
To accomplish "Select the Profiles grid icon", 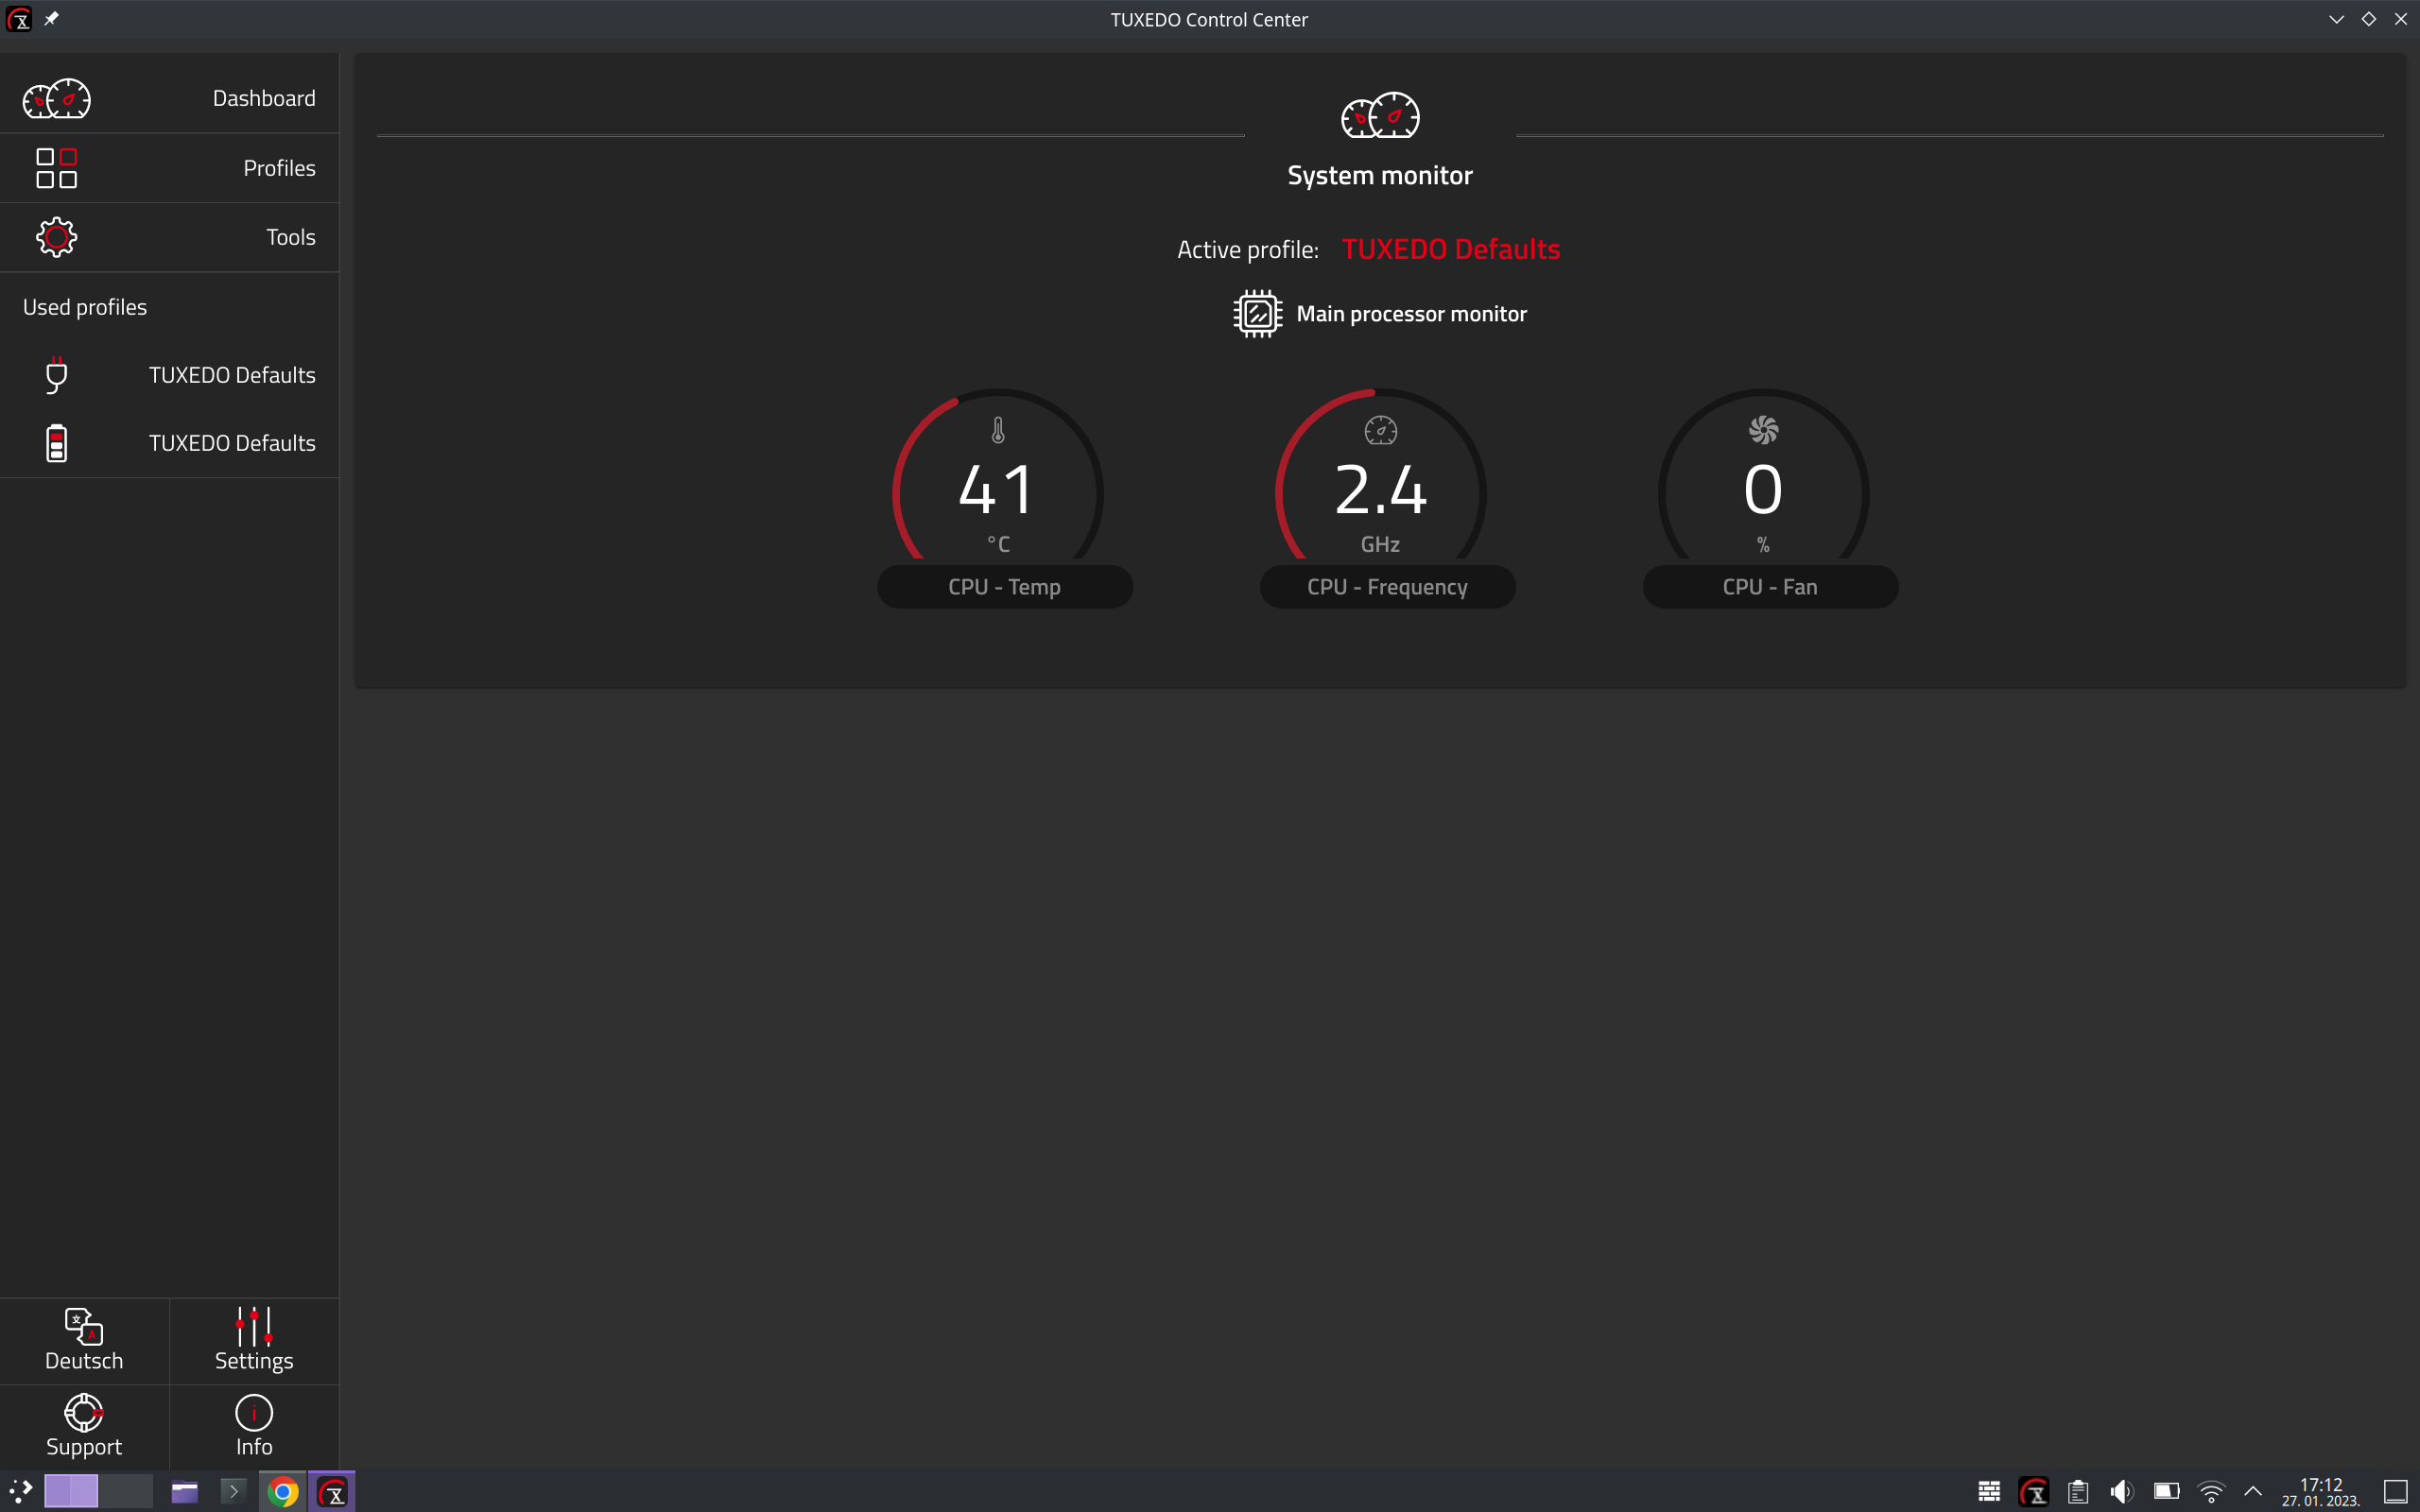I will click(56, 168).
